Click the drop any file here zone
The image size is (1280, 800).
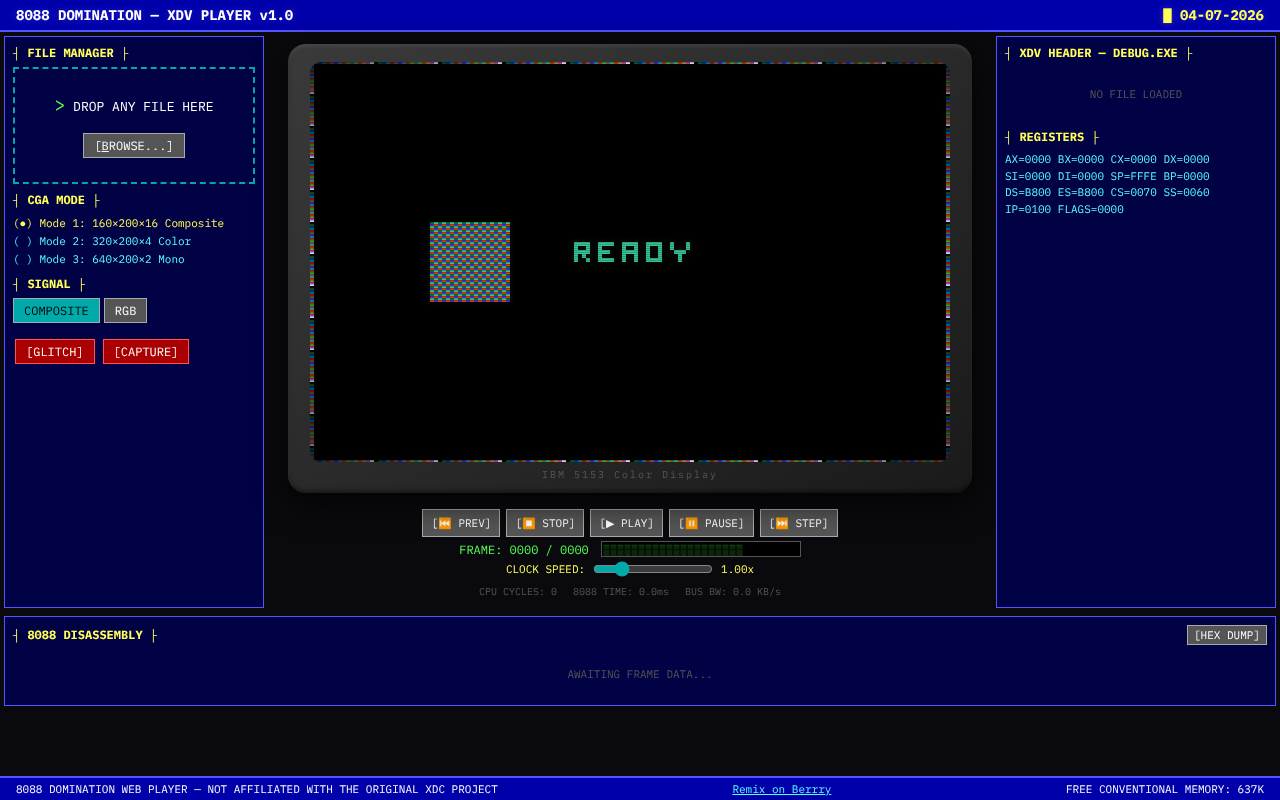click(134, 107)
